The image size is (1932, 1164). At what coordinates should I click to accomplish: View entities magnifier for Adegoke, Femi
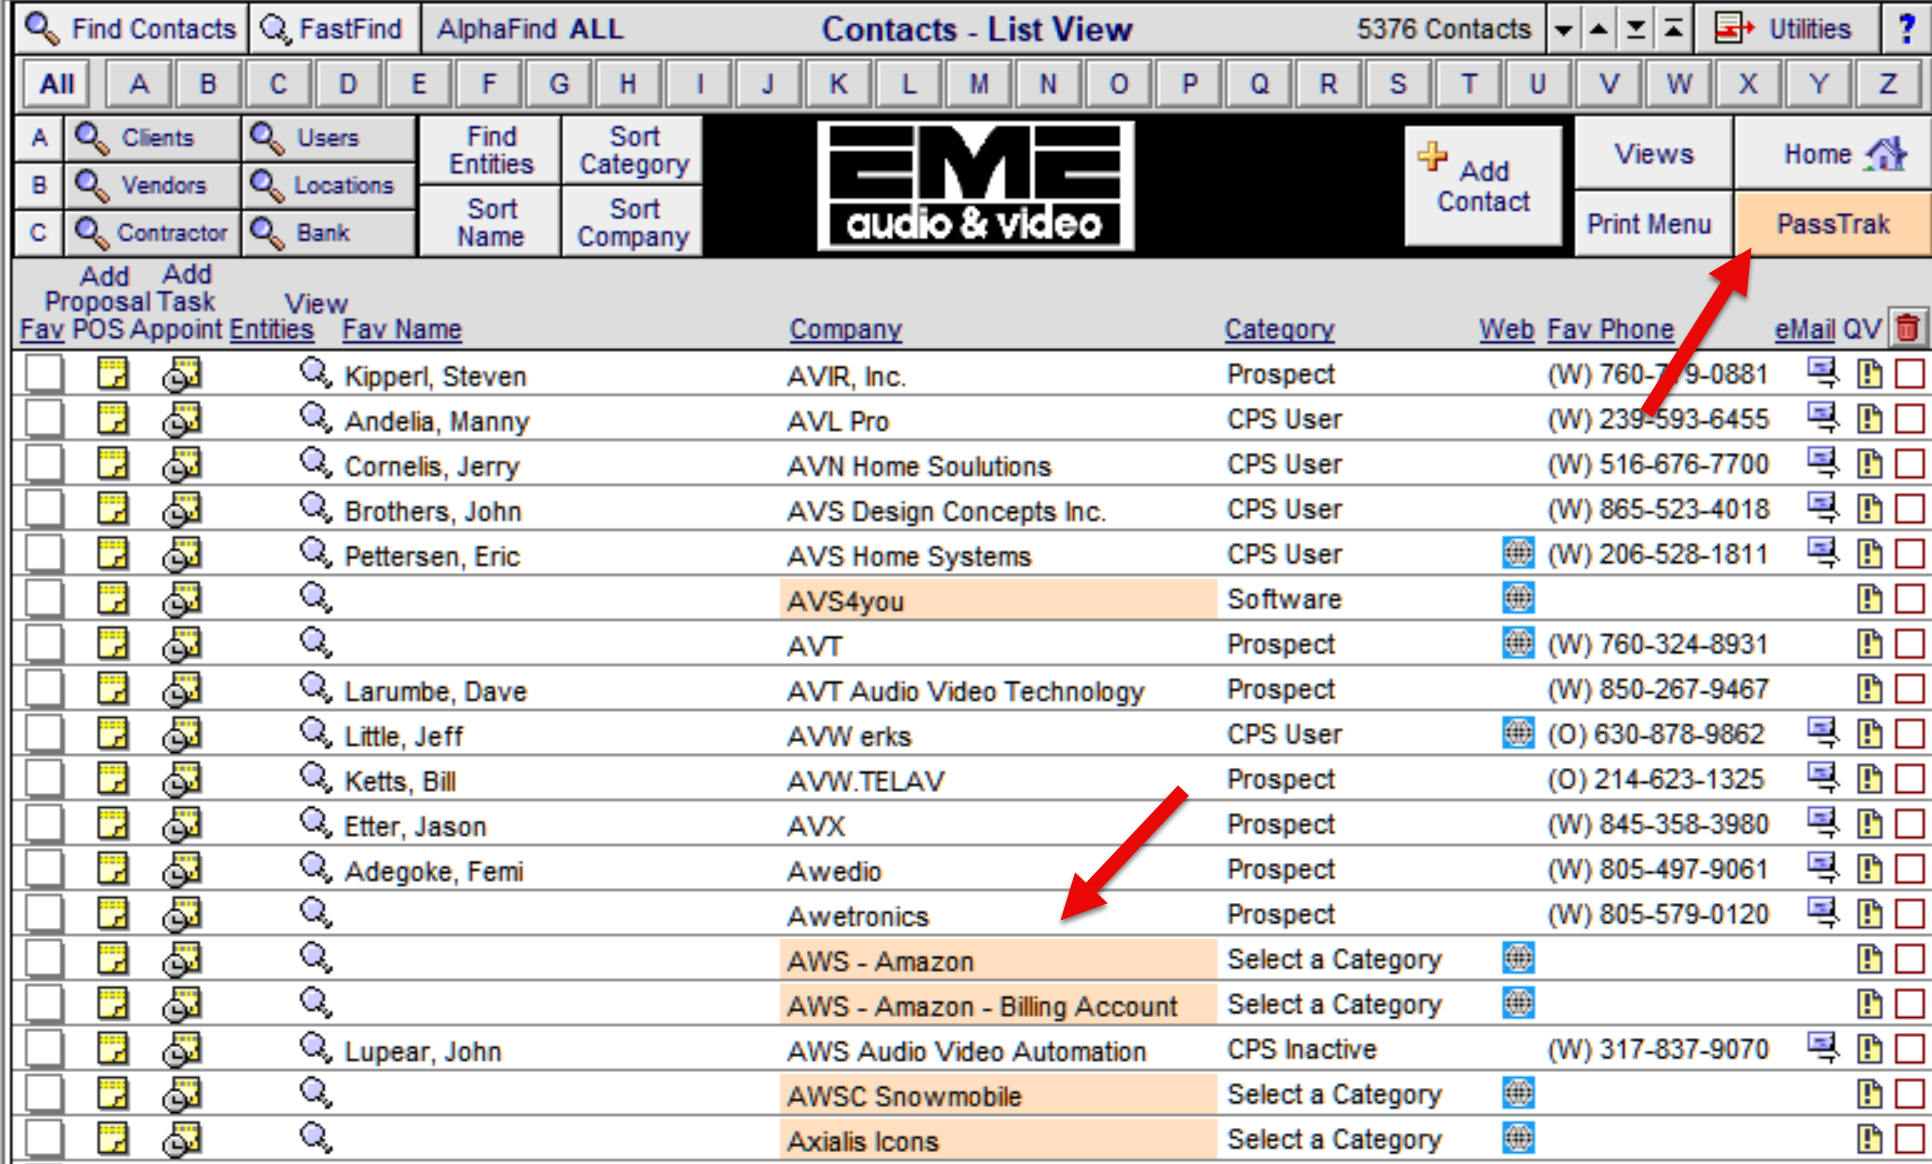(315, 868)
